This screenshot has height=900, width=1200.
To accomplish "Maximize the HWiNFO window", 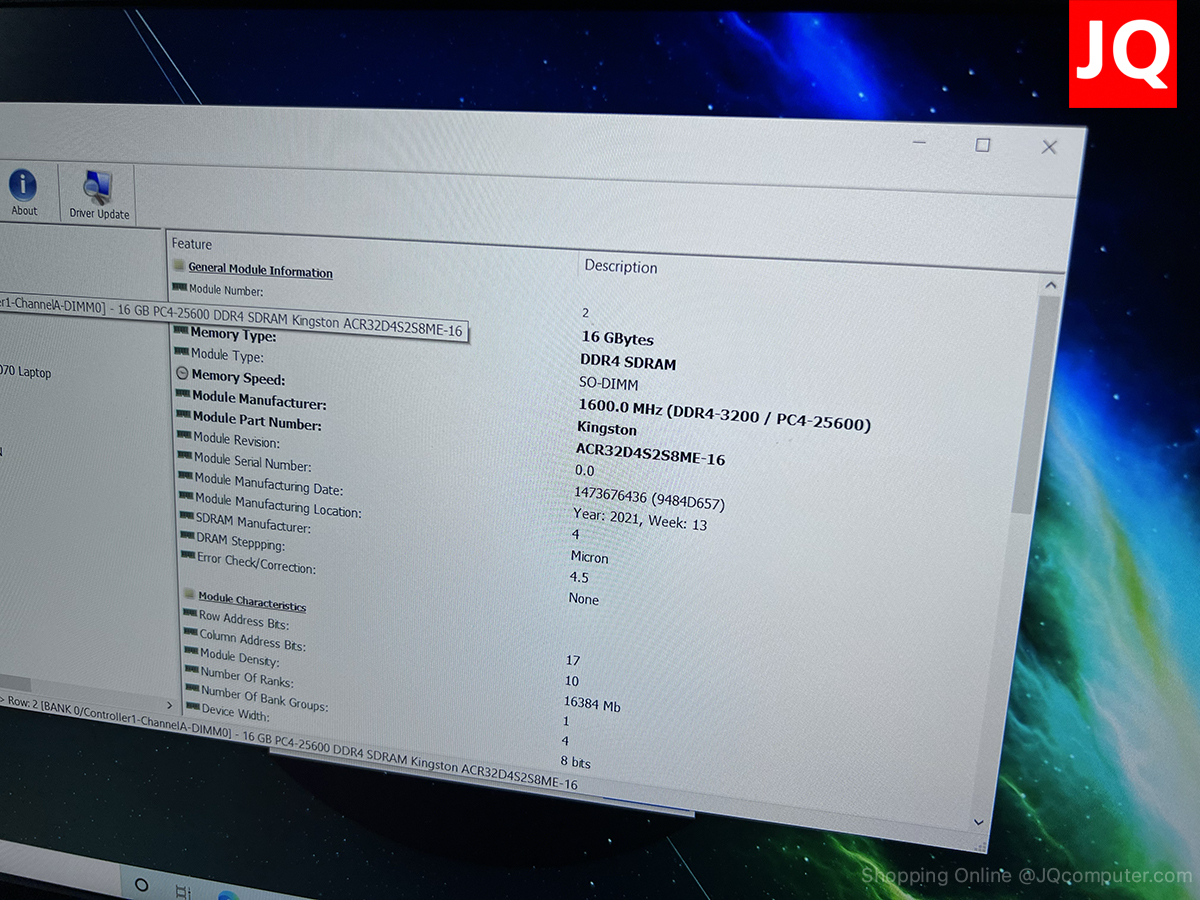I will [x=983, y=145].
